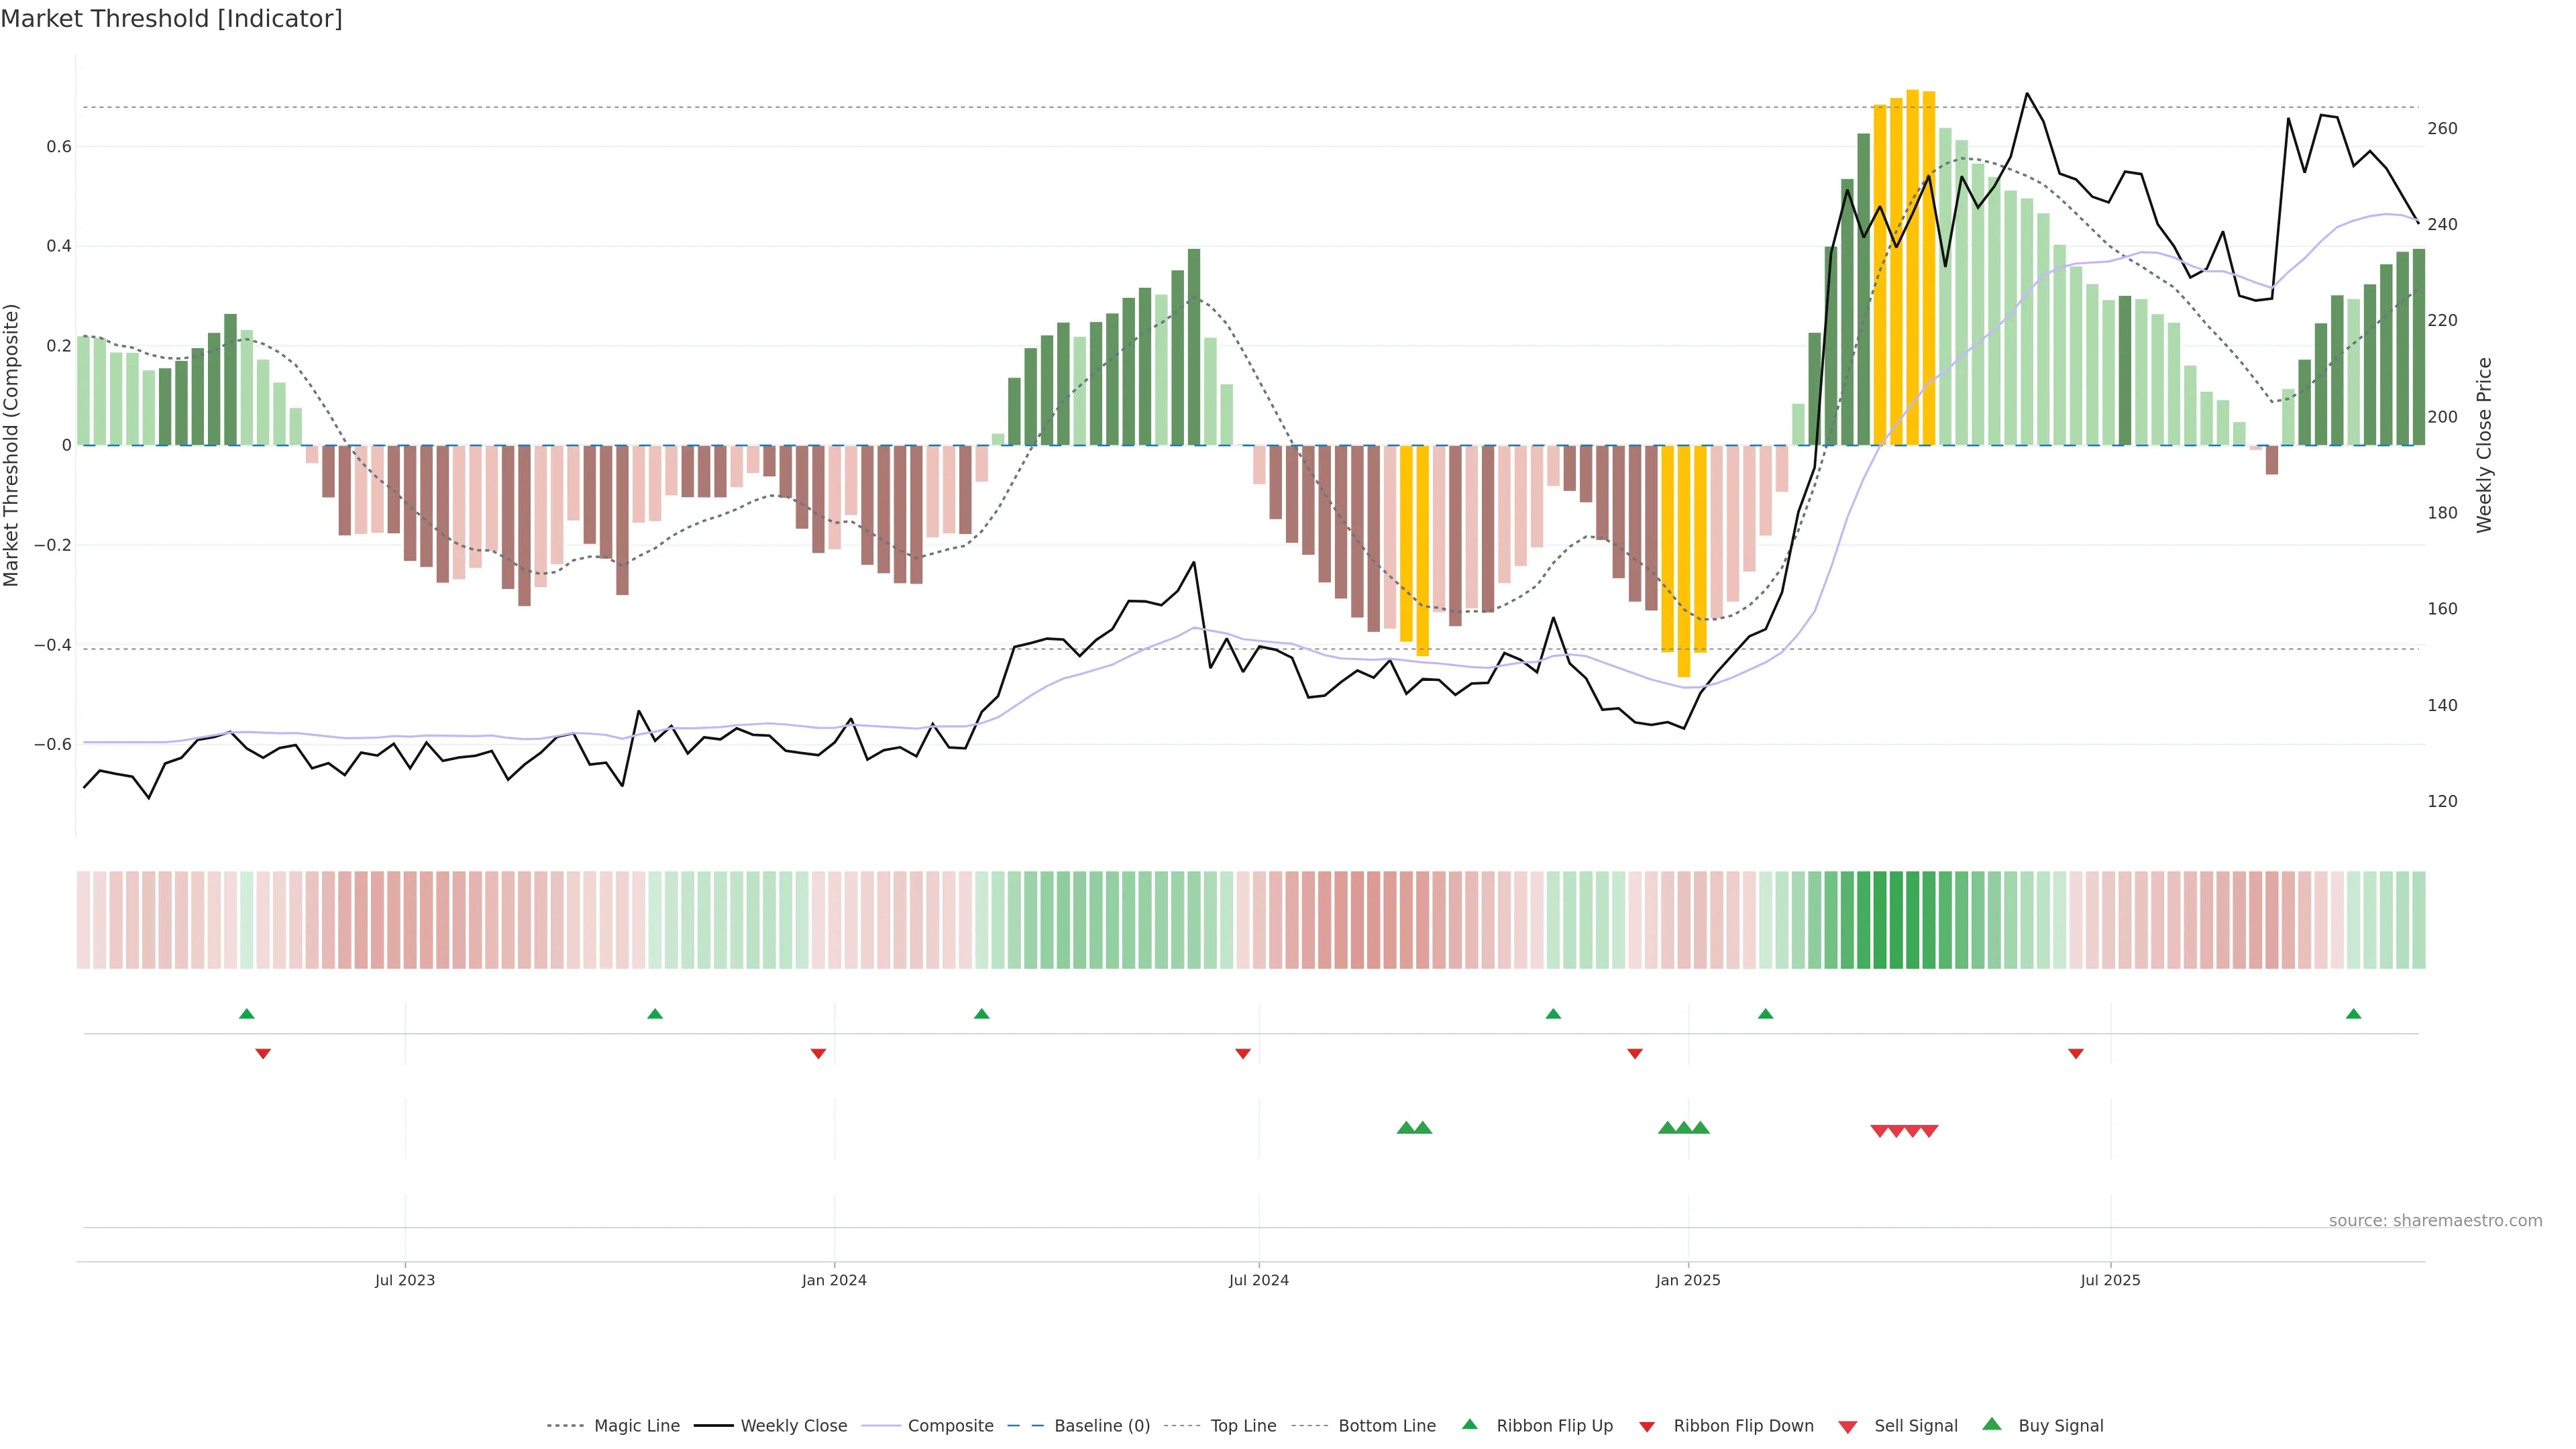2576x1449 pixels.
Task: Click the Ribbon Flip Up legend icon
Action: click(x=1469, y=1424)
